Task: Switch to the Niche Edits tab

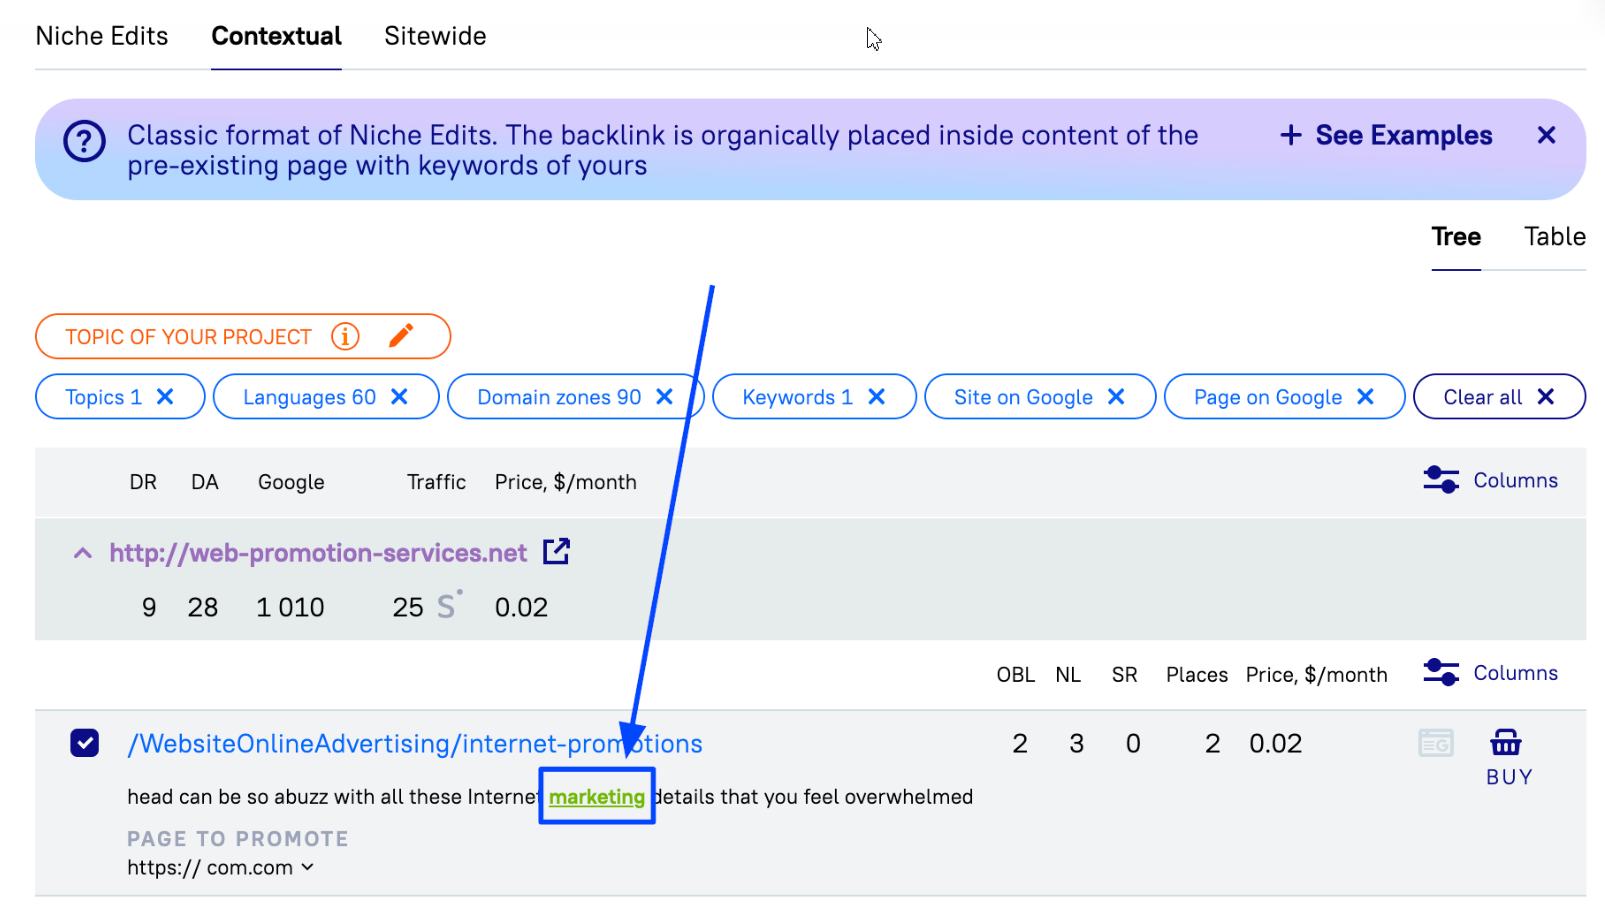Action: [x=102, y=36]
